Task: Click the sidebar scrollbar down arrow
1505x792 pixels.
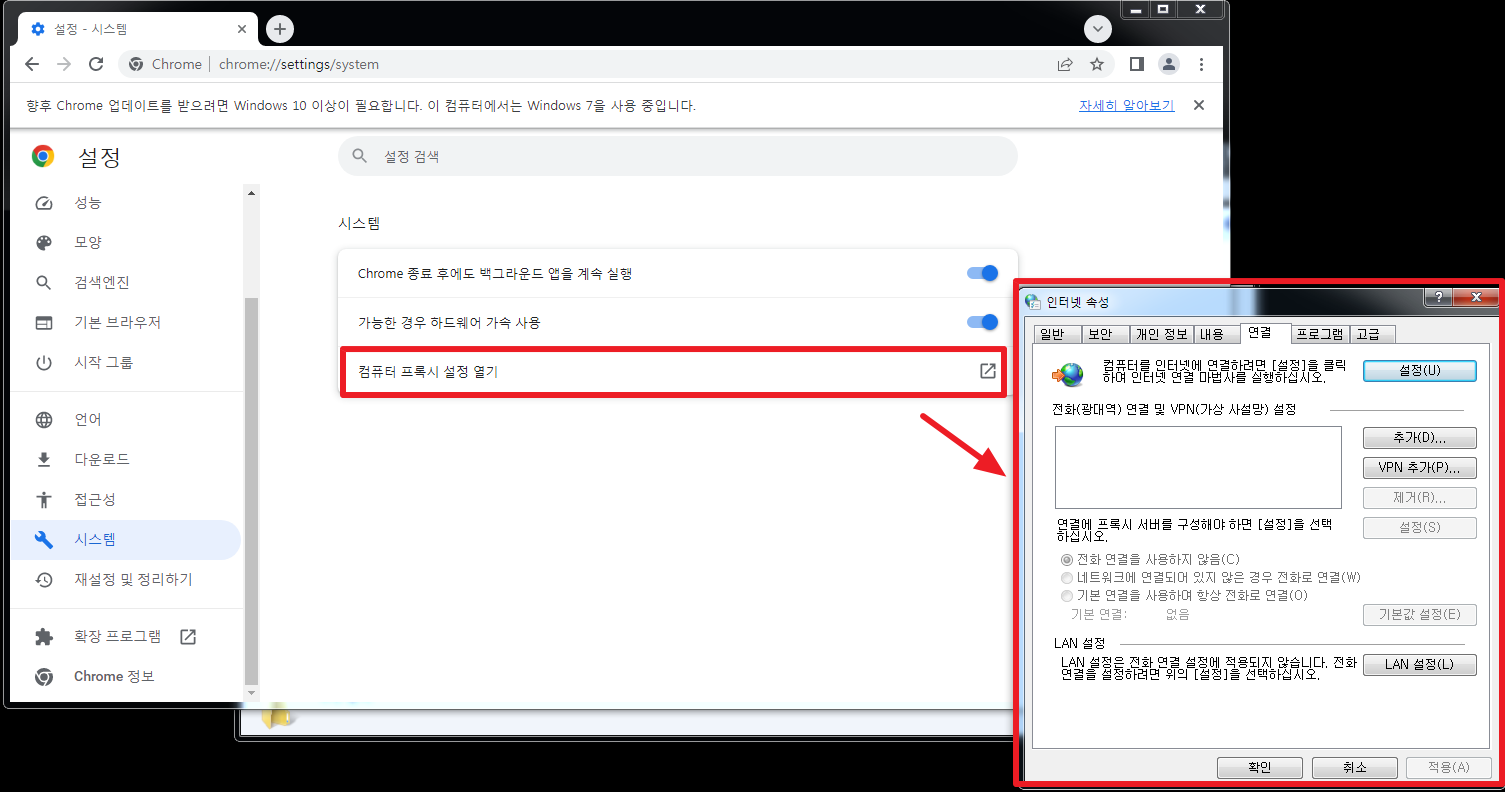Action: (251, 692)
